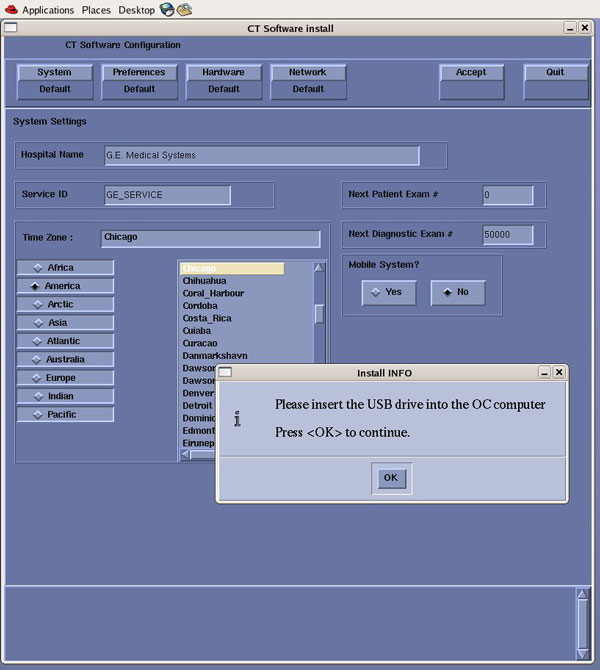Choose Yes for Mobile System
Viewport: 600px width, 670px height.
[389, 293]
